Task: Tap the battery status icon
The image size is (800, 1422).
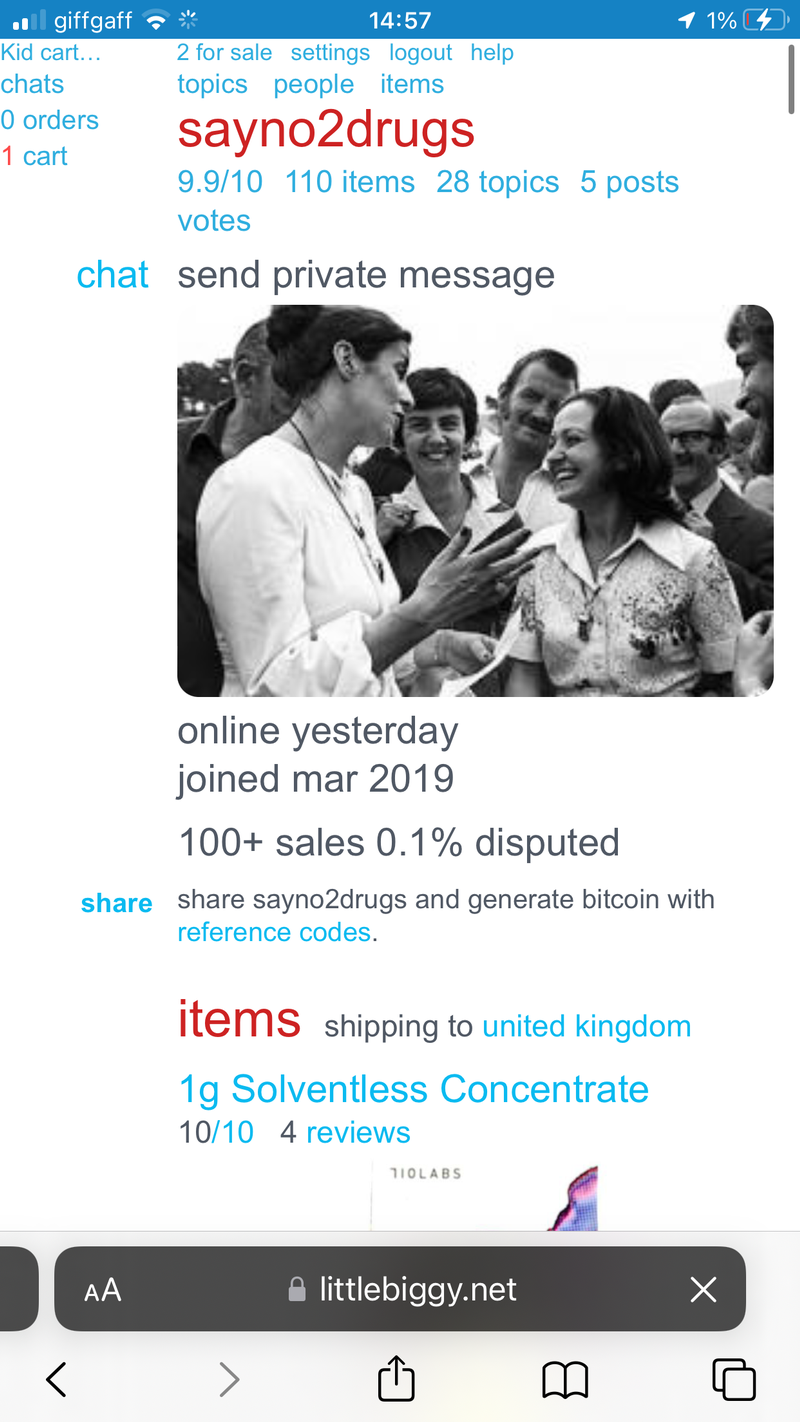Action: pyautogui.click(x=765, y=20)
